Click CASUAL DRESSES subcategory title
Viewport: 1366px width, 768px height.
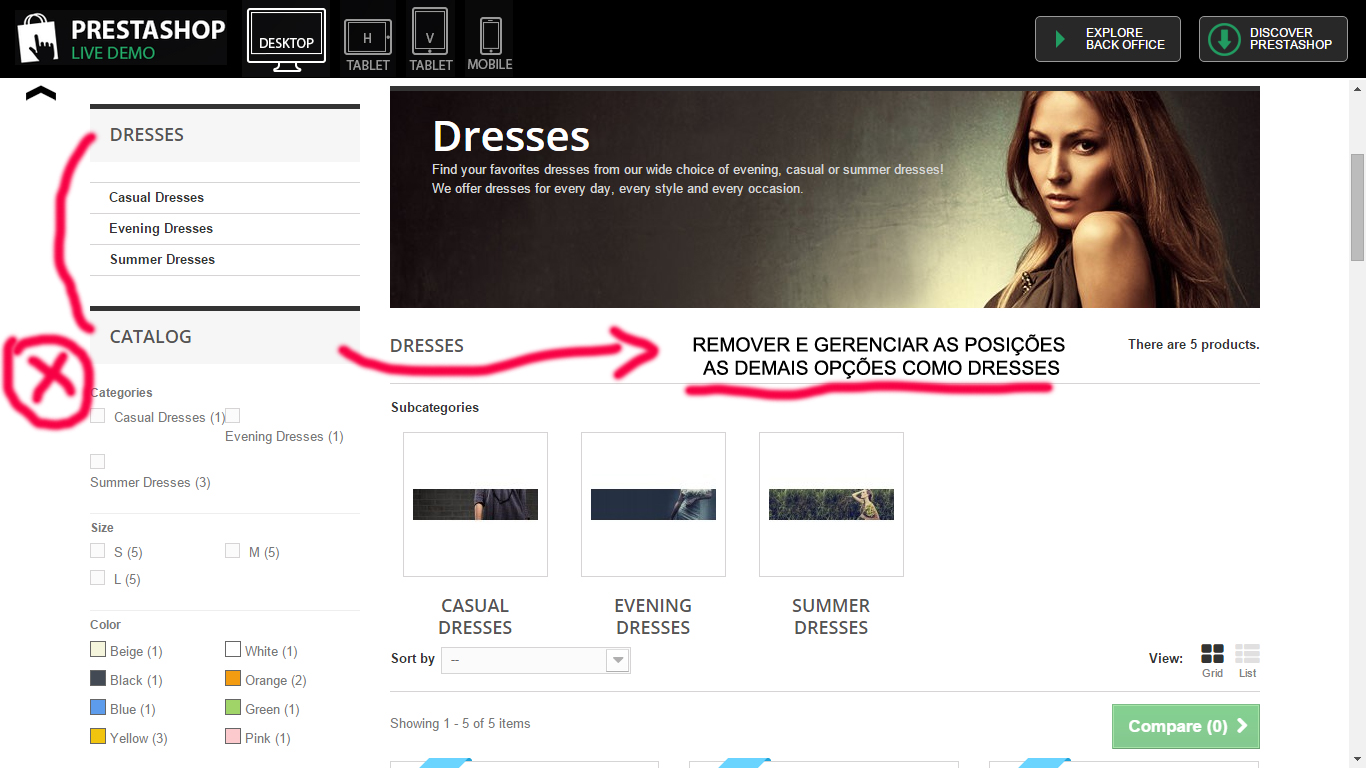coord(475,617)
